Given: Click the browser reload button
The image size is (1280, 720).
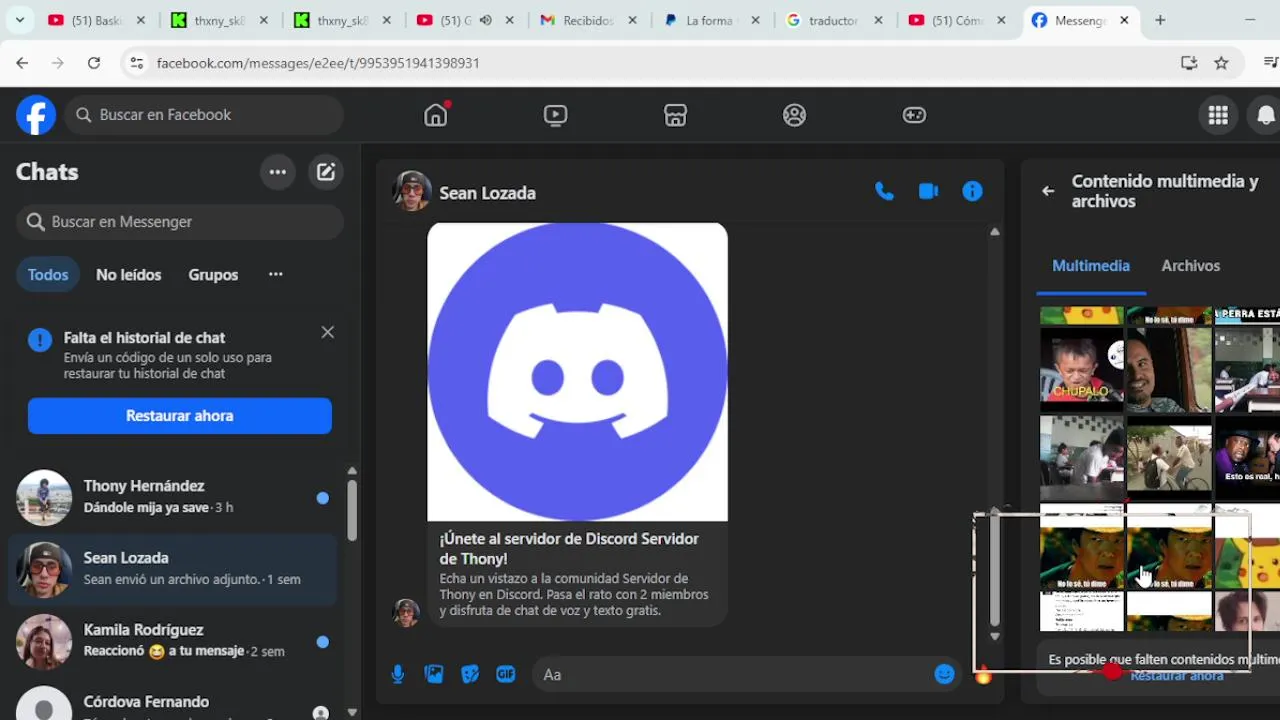Looking at the screenshot, I should 94,63.
